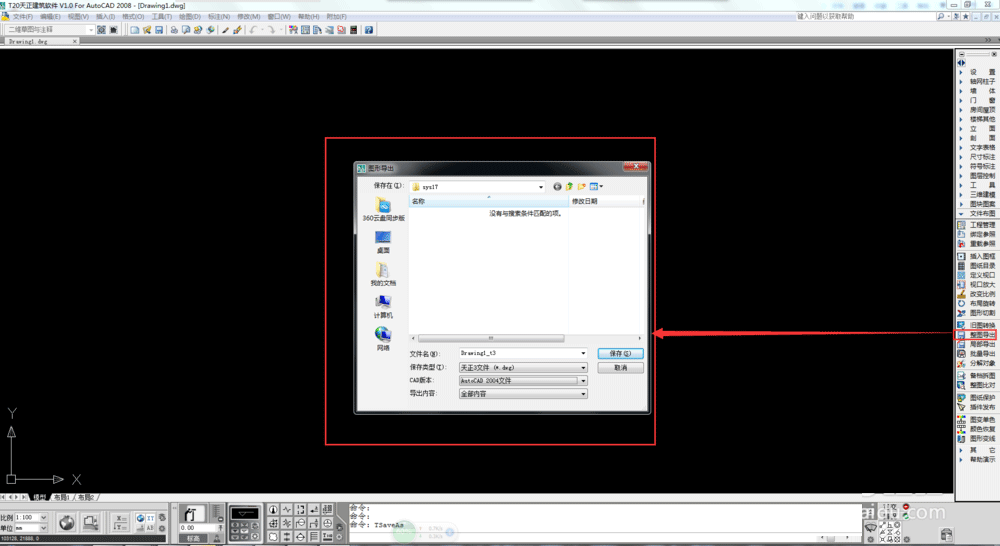Click 插入图框 in side panel
The height and width of the screenshot is (546, 1000).
click(x=978, y=256)
